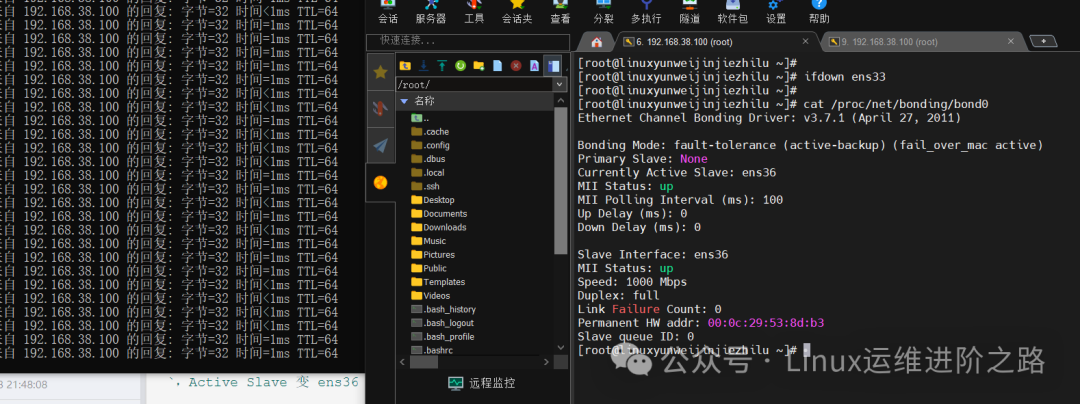Image resolution: width=1080 pixels, height=404 pixels.
Task: Select the .local folder
Action: click(x=428, y=173)
